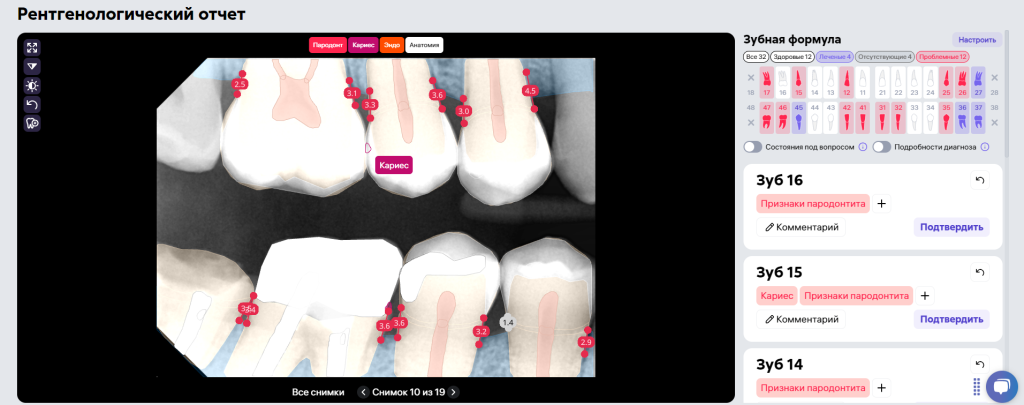Click the reset view arrow on image toolbar
The image size is (1024, 405).
[32, 104]
